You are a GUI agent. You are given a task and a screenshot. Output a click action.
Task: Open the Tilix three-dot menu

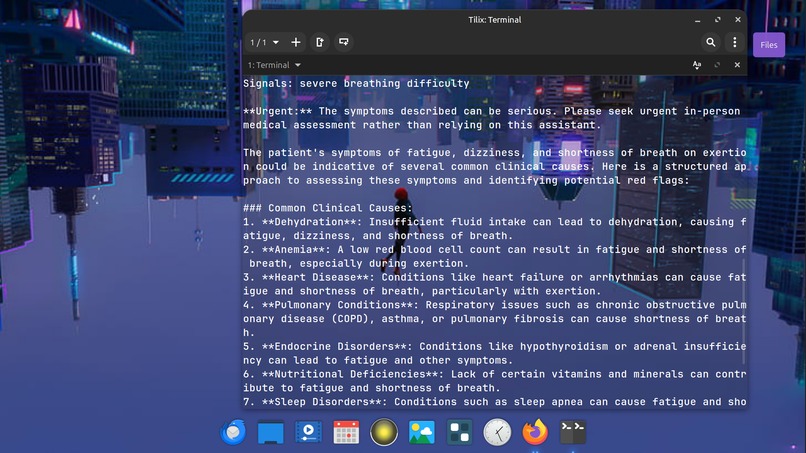pos(735,42)
